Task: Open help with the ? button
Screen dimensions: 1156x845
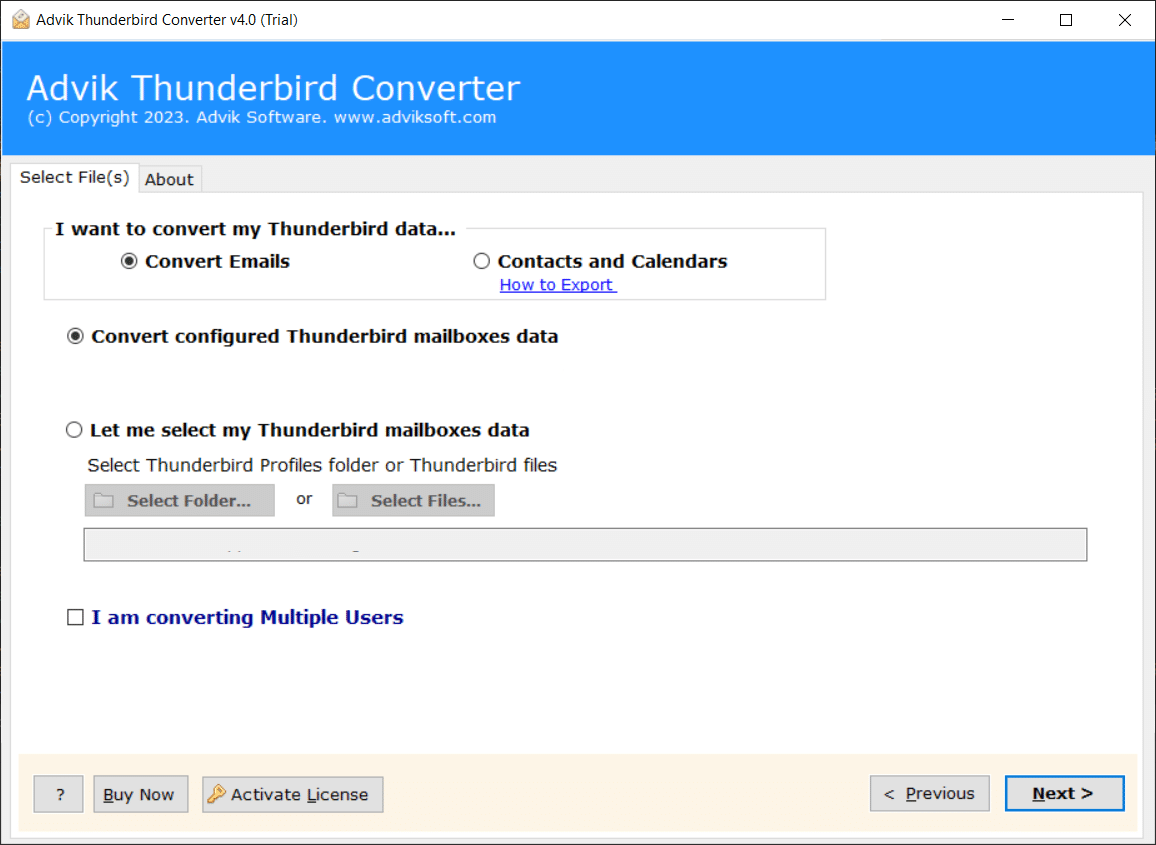Action: point(59,794)
